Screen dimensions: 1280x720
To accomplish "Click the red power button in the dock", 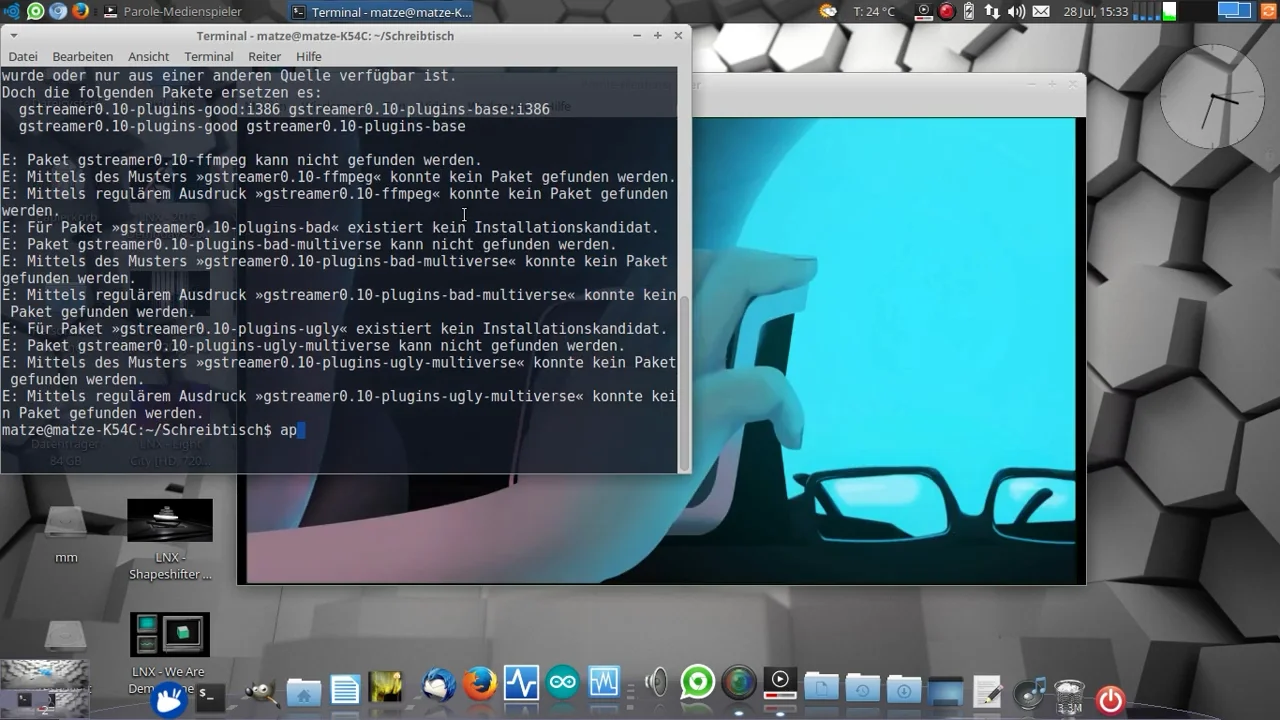I will tap(1110, 699).
